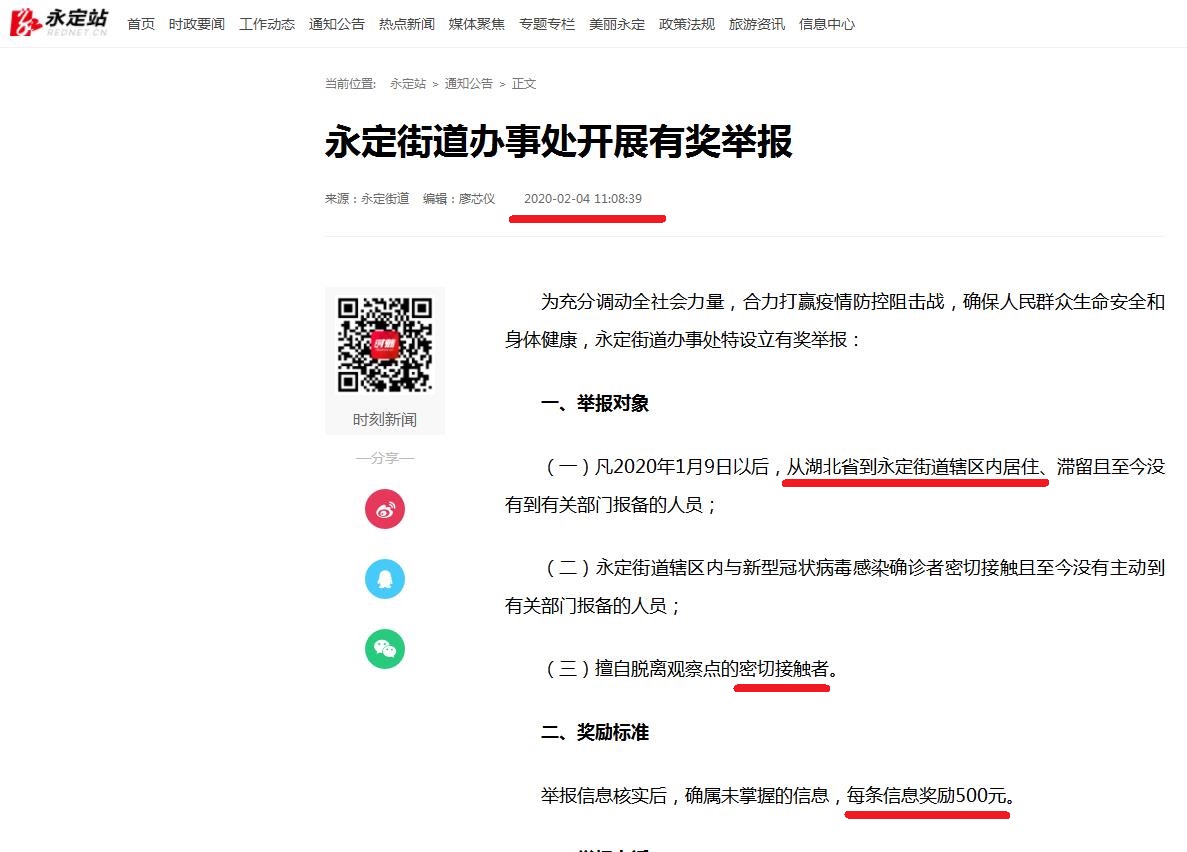The width and height of the screenshot is (1187, 852).
Task: Open the 专题专栏 section
Action: (x=546, y=23)
